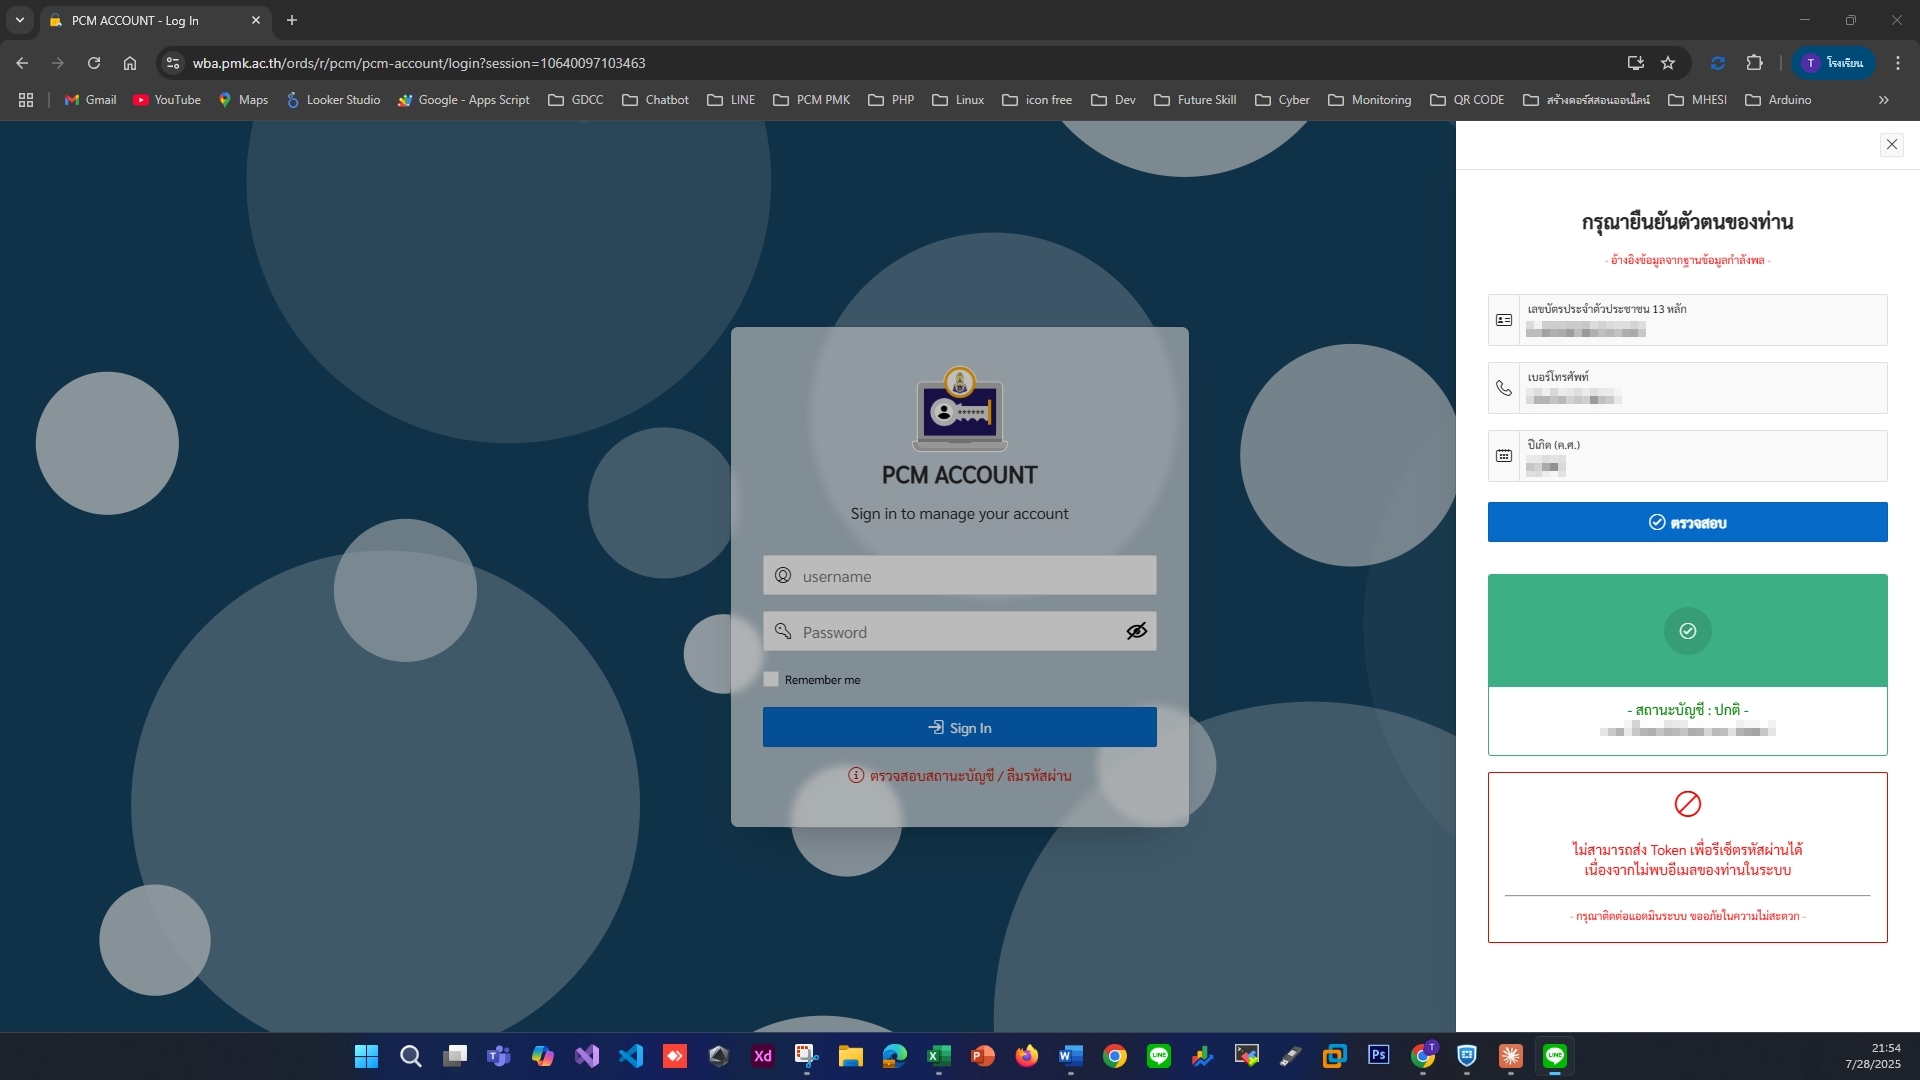Open the PCM PMK bookmarks folder
Image resolution: width=1920 pixels, height=1080 pixels.
coord(811,100)
